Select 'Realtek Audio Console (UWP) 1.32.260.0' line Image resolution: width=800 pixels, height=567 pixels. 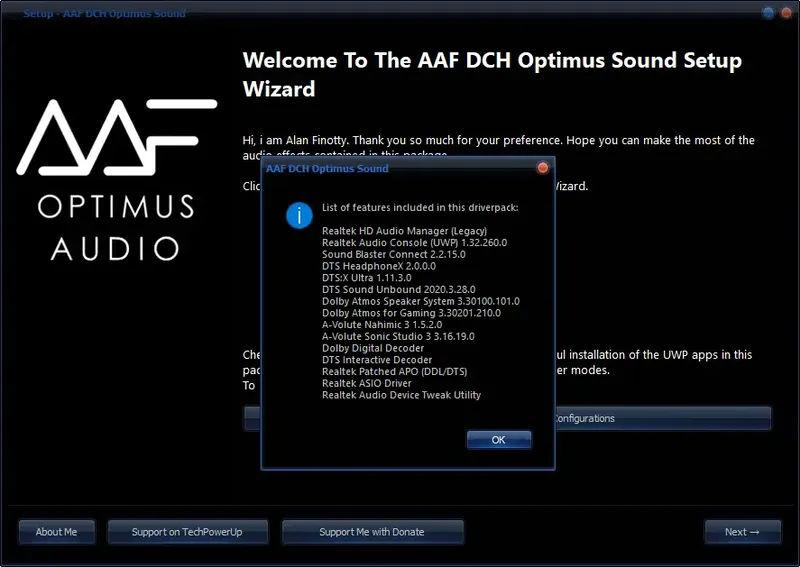tap(414, 242)
